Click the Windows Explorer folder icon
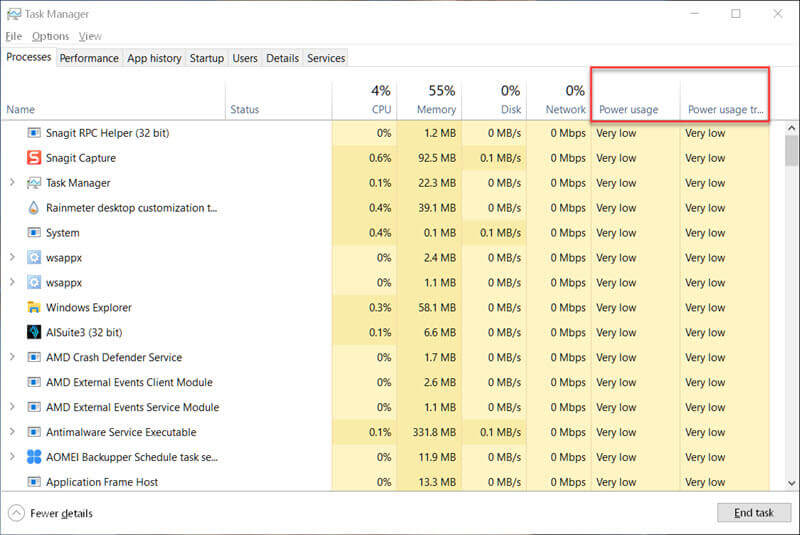The image size is (800, 535). (34, 308)
